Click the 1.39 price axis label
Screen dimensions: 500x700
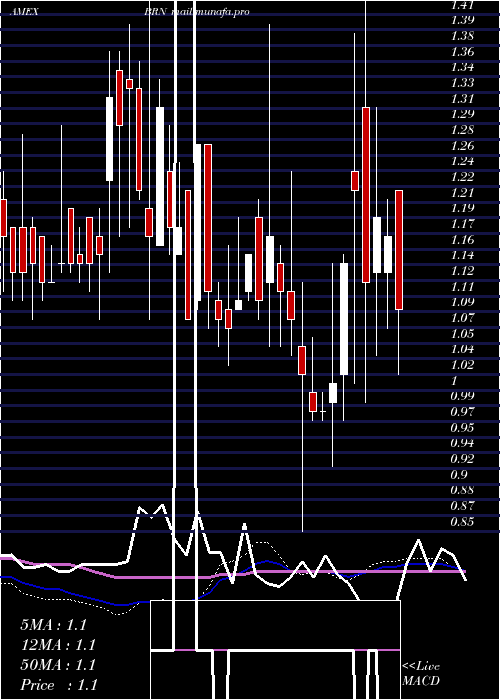462,20
